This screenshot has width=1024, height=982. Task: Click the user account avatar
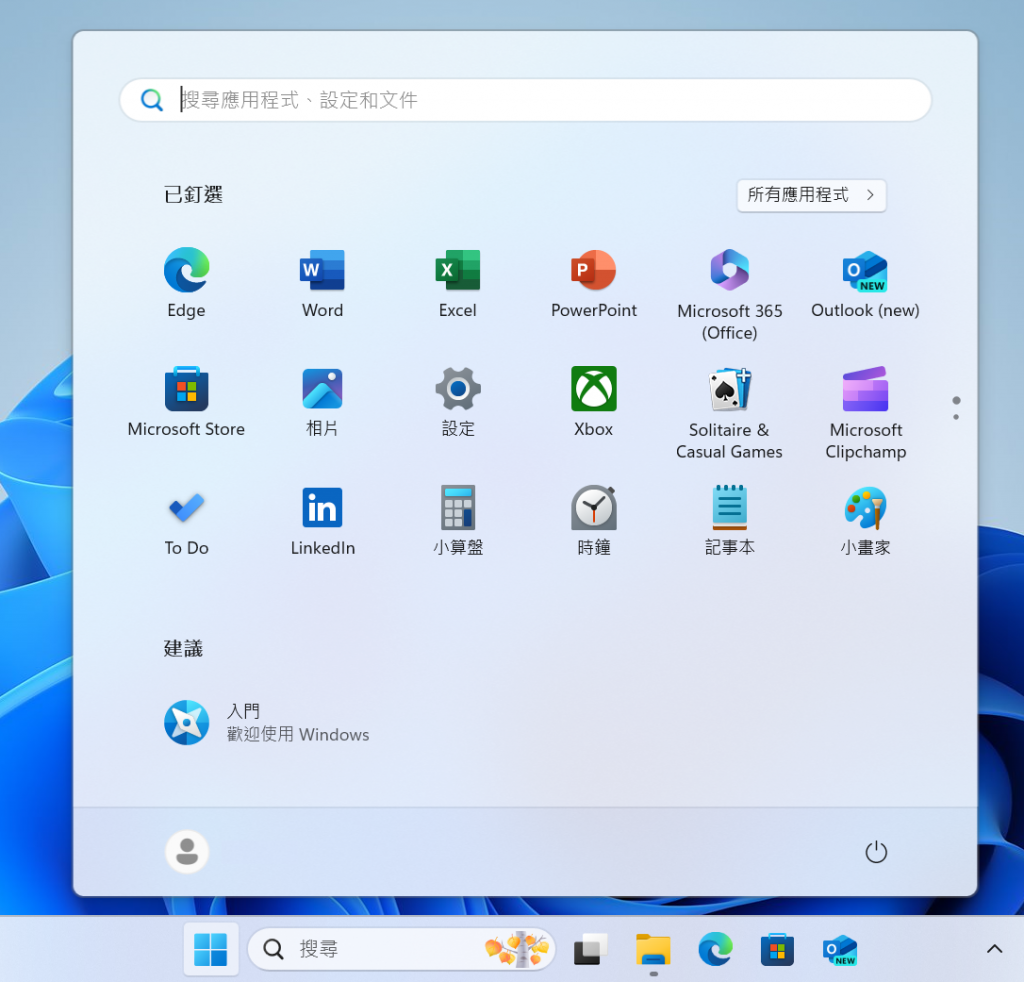(187, 851)
